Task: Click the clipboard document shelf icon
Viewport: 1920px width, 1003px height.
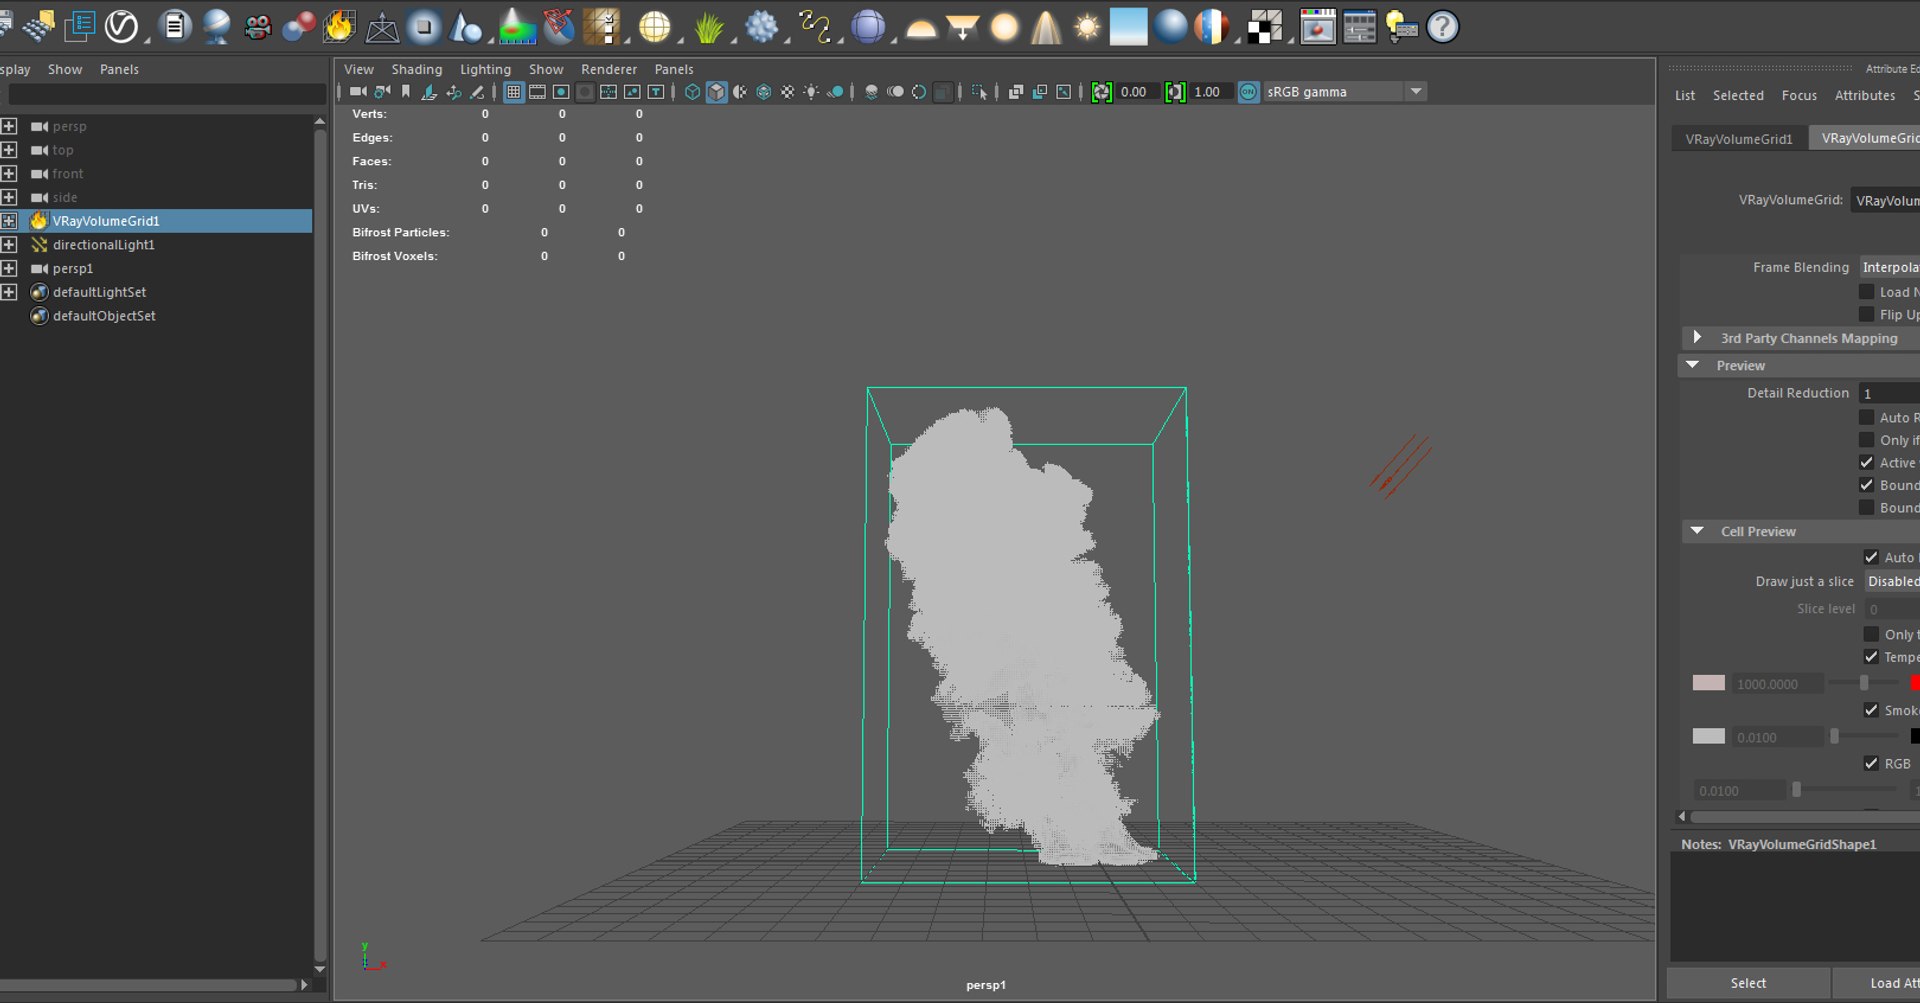Action: (x=175, y=26)
